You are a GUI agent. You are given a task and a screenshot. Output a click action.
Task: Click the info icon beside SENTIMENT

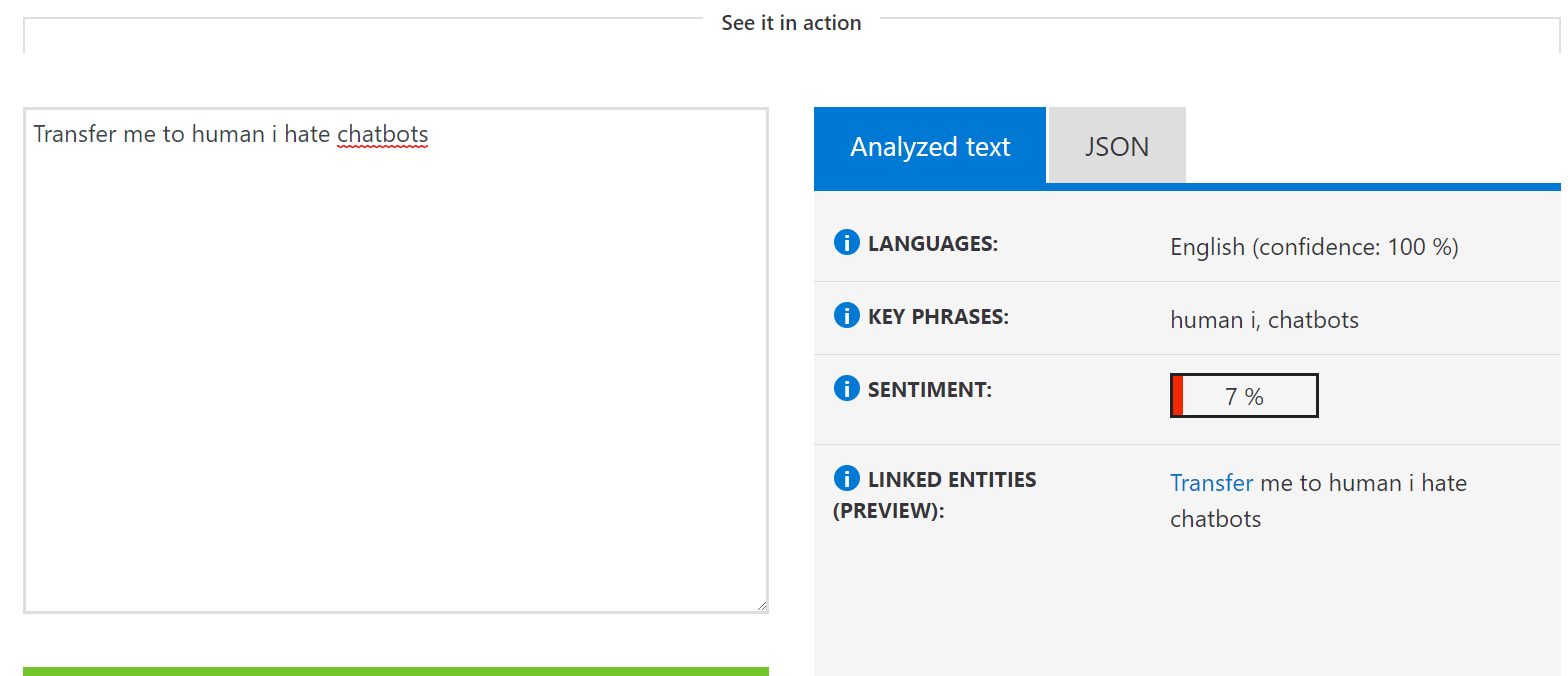coord(846,388)
